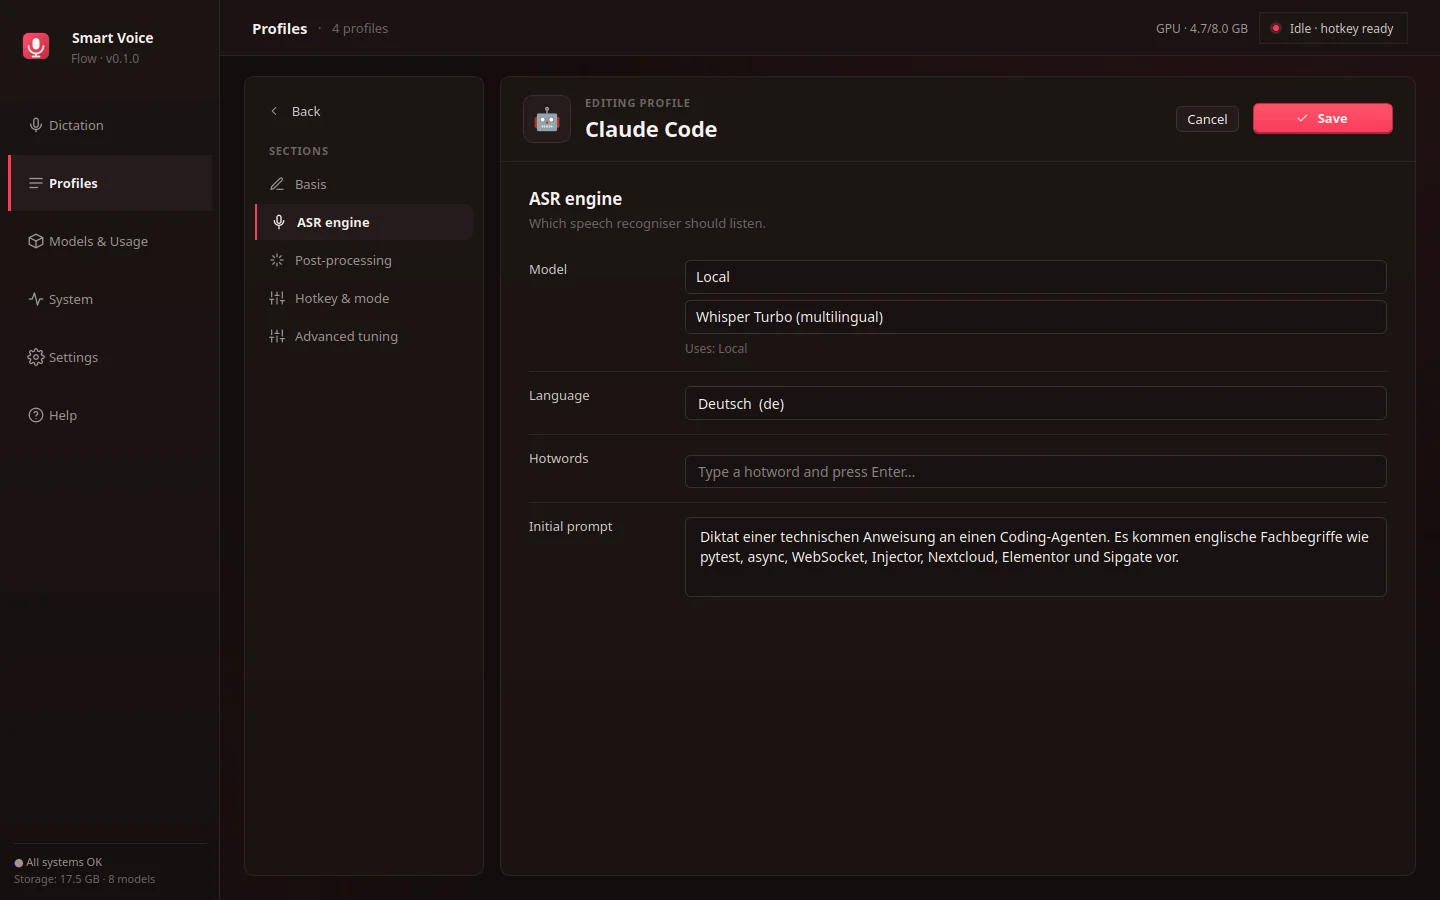The image size is (1440, 900).
Task: Click the Settings gear icon
Action: (36, 357)
